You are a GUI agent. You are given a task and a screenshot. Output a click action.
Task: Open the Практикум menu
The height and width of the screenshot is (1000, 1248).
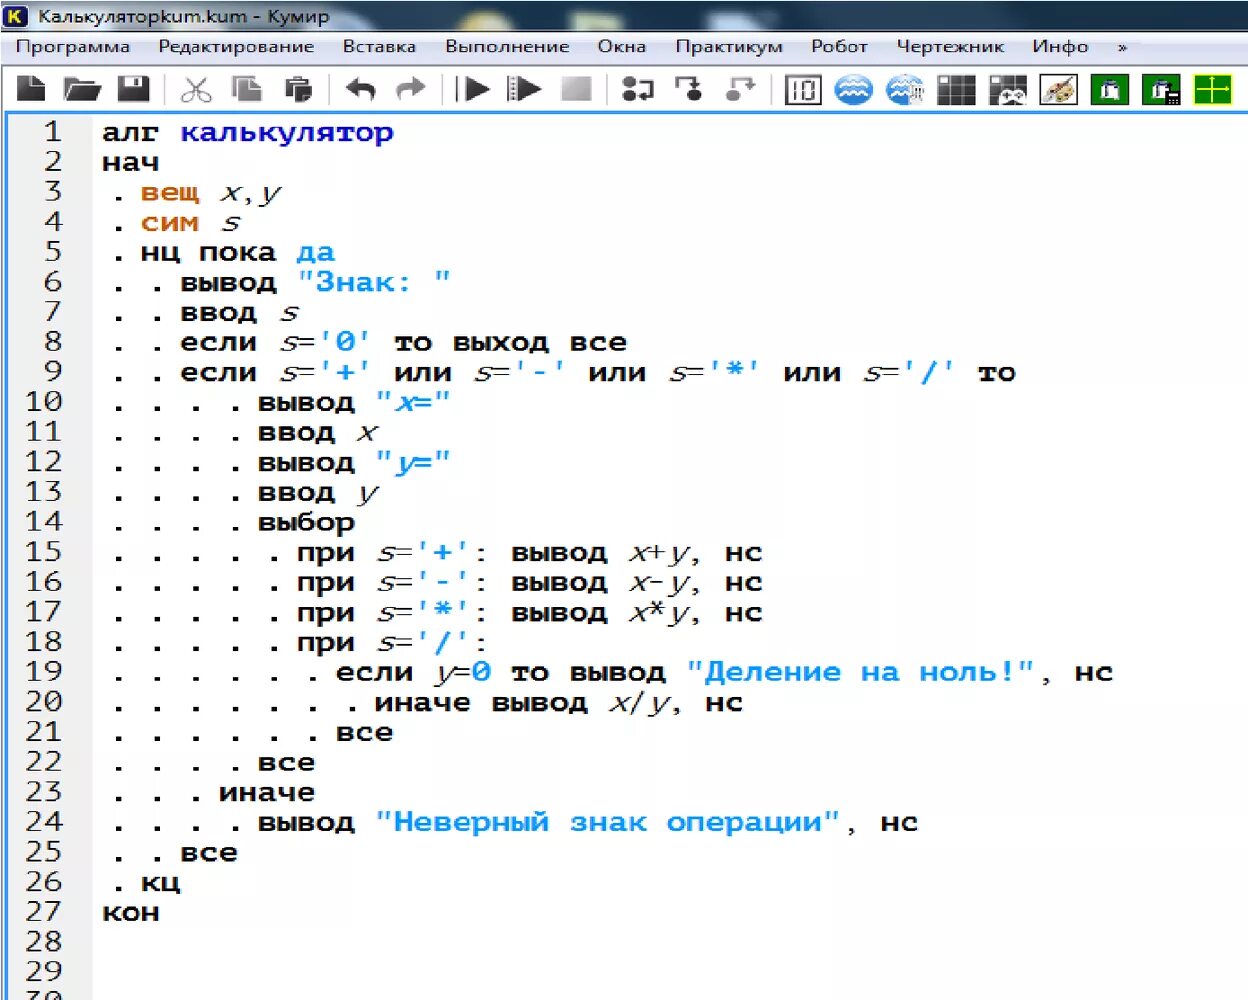[729, 47]
